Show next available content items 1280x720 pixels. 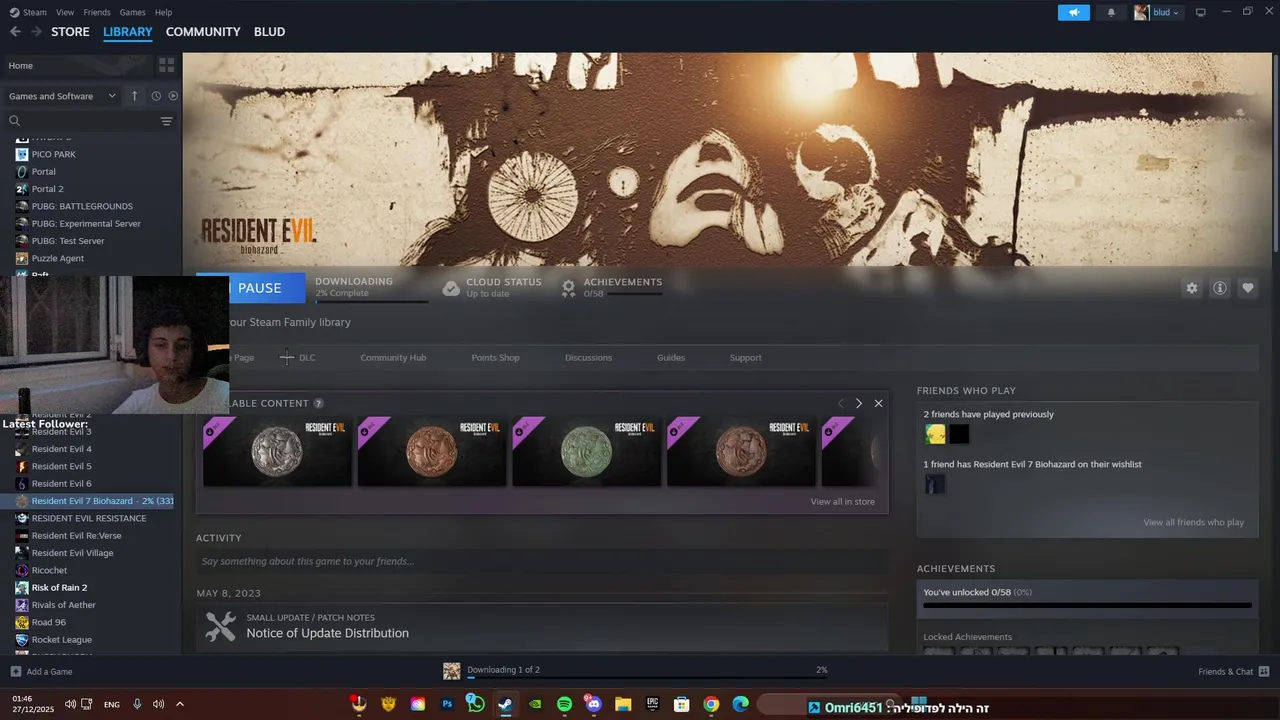point(858,403)
